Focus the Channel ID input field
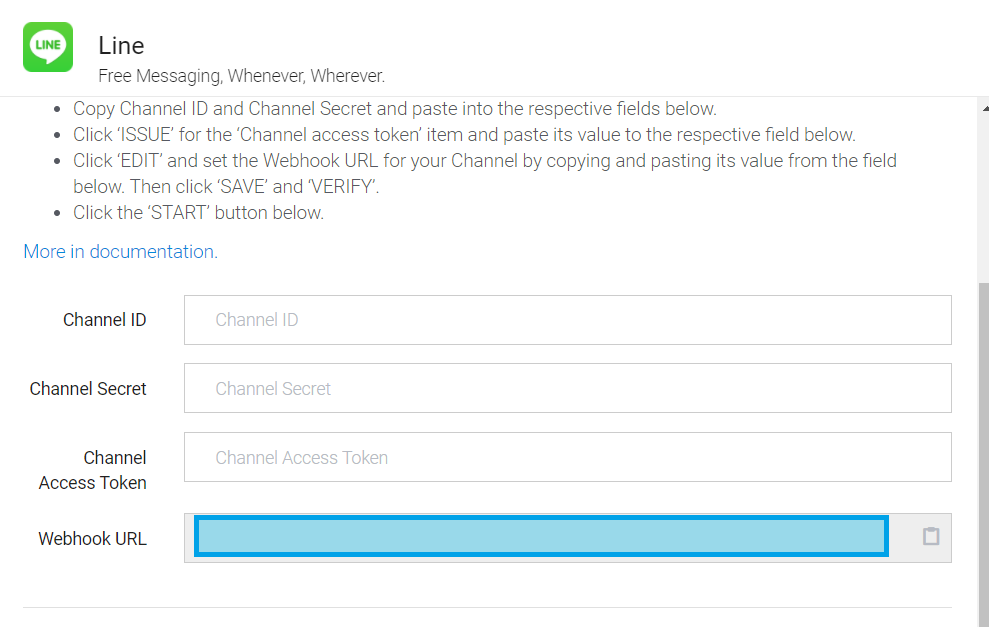 (x=567, y=320)
